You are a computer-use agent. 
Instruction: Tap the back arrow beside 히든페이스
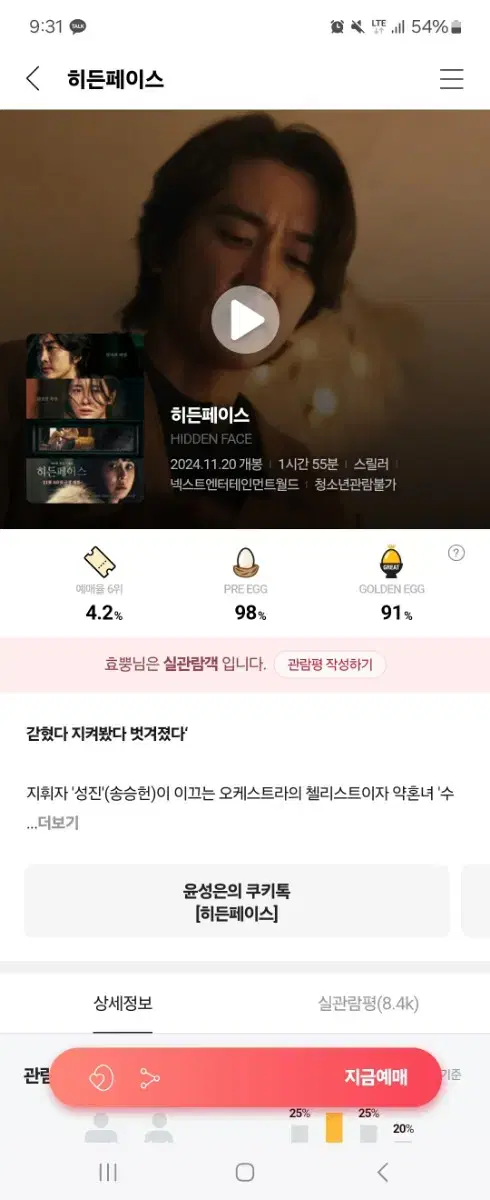point(33,79)
